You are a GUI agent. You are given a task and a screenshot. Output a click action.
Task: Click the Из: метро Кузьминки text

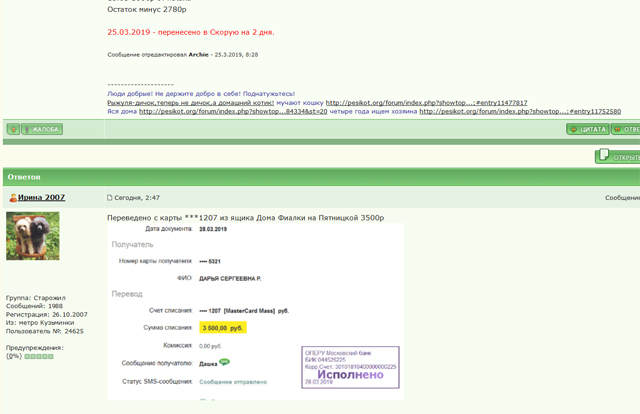(40, 323)
